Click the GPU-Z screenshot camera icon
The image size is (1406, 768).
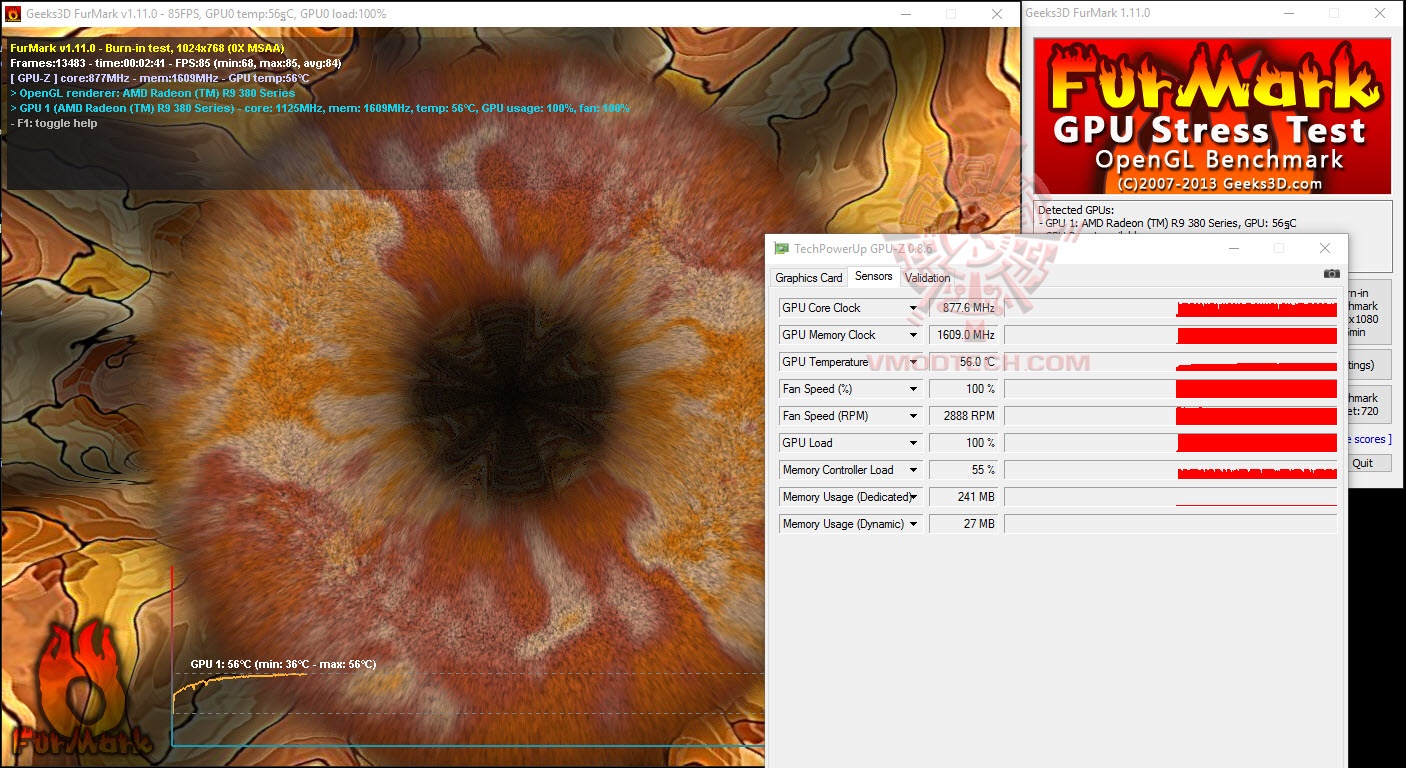[1331, 273]
